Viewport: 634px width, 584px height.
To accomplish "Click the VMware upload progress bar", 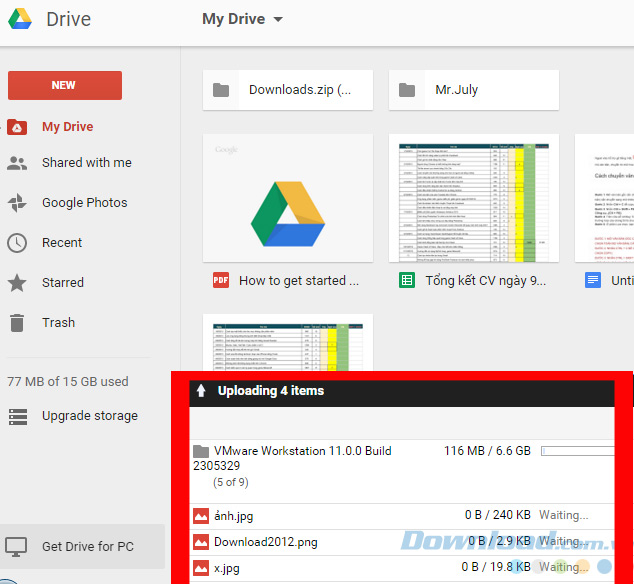I will pyautogui.click(x=578, y=451).
